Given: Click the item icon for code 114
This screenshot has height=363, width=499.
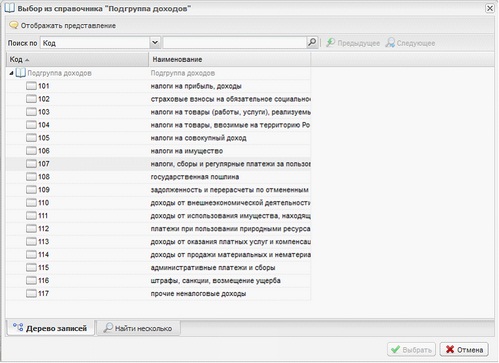Looking at the screenshot, I should click(31, 254).
